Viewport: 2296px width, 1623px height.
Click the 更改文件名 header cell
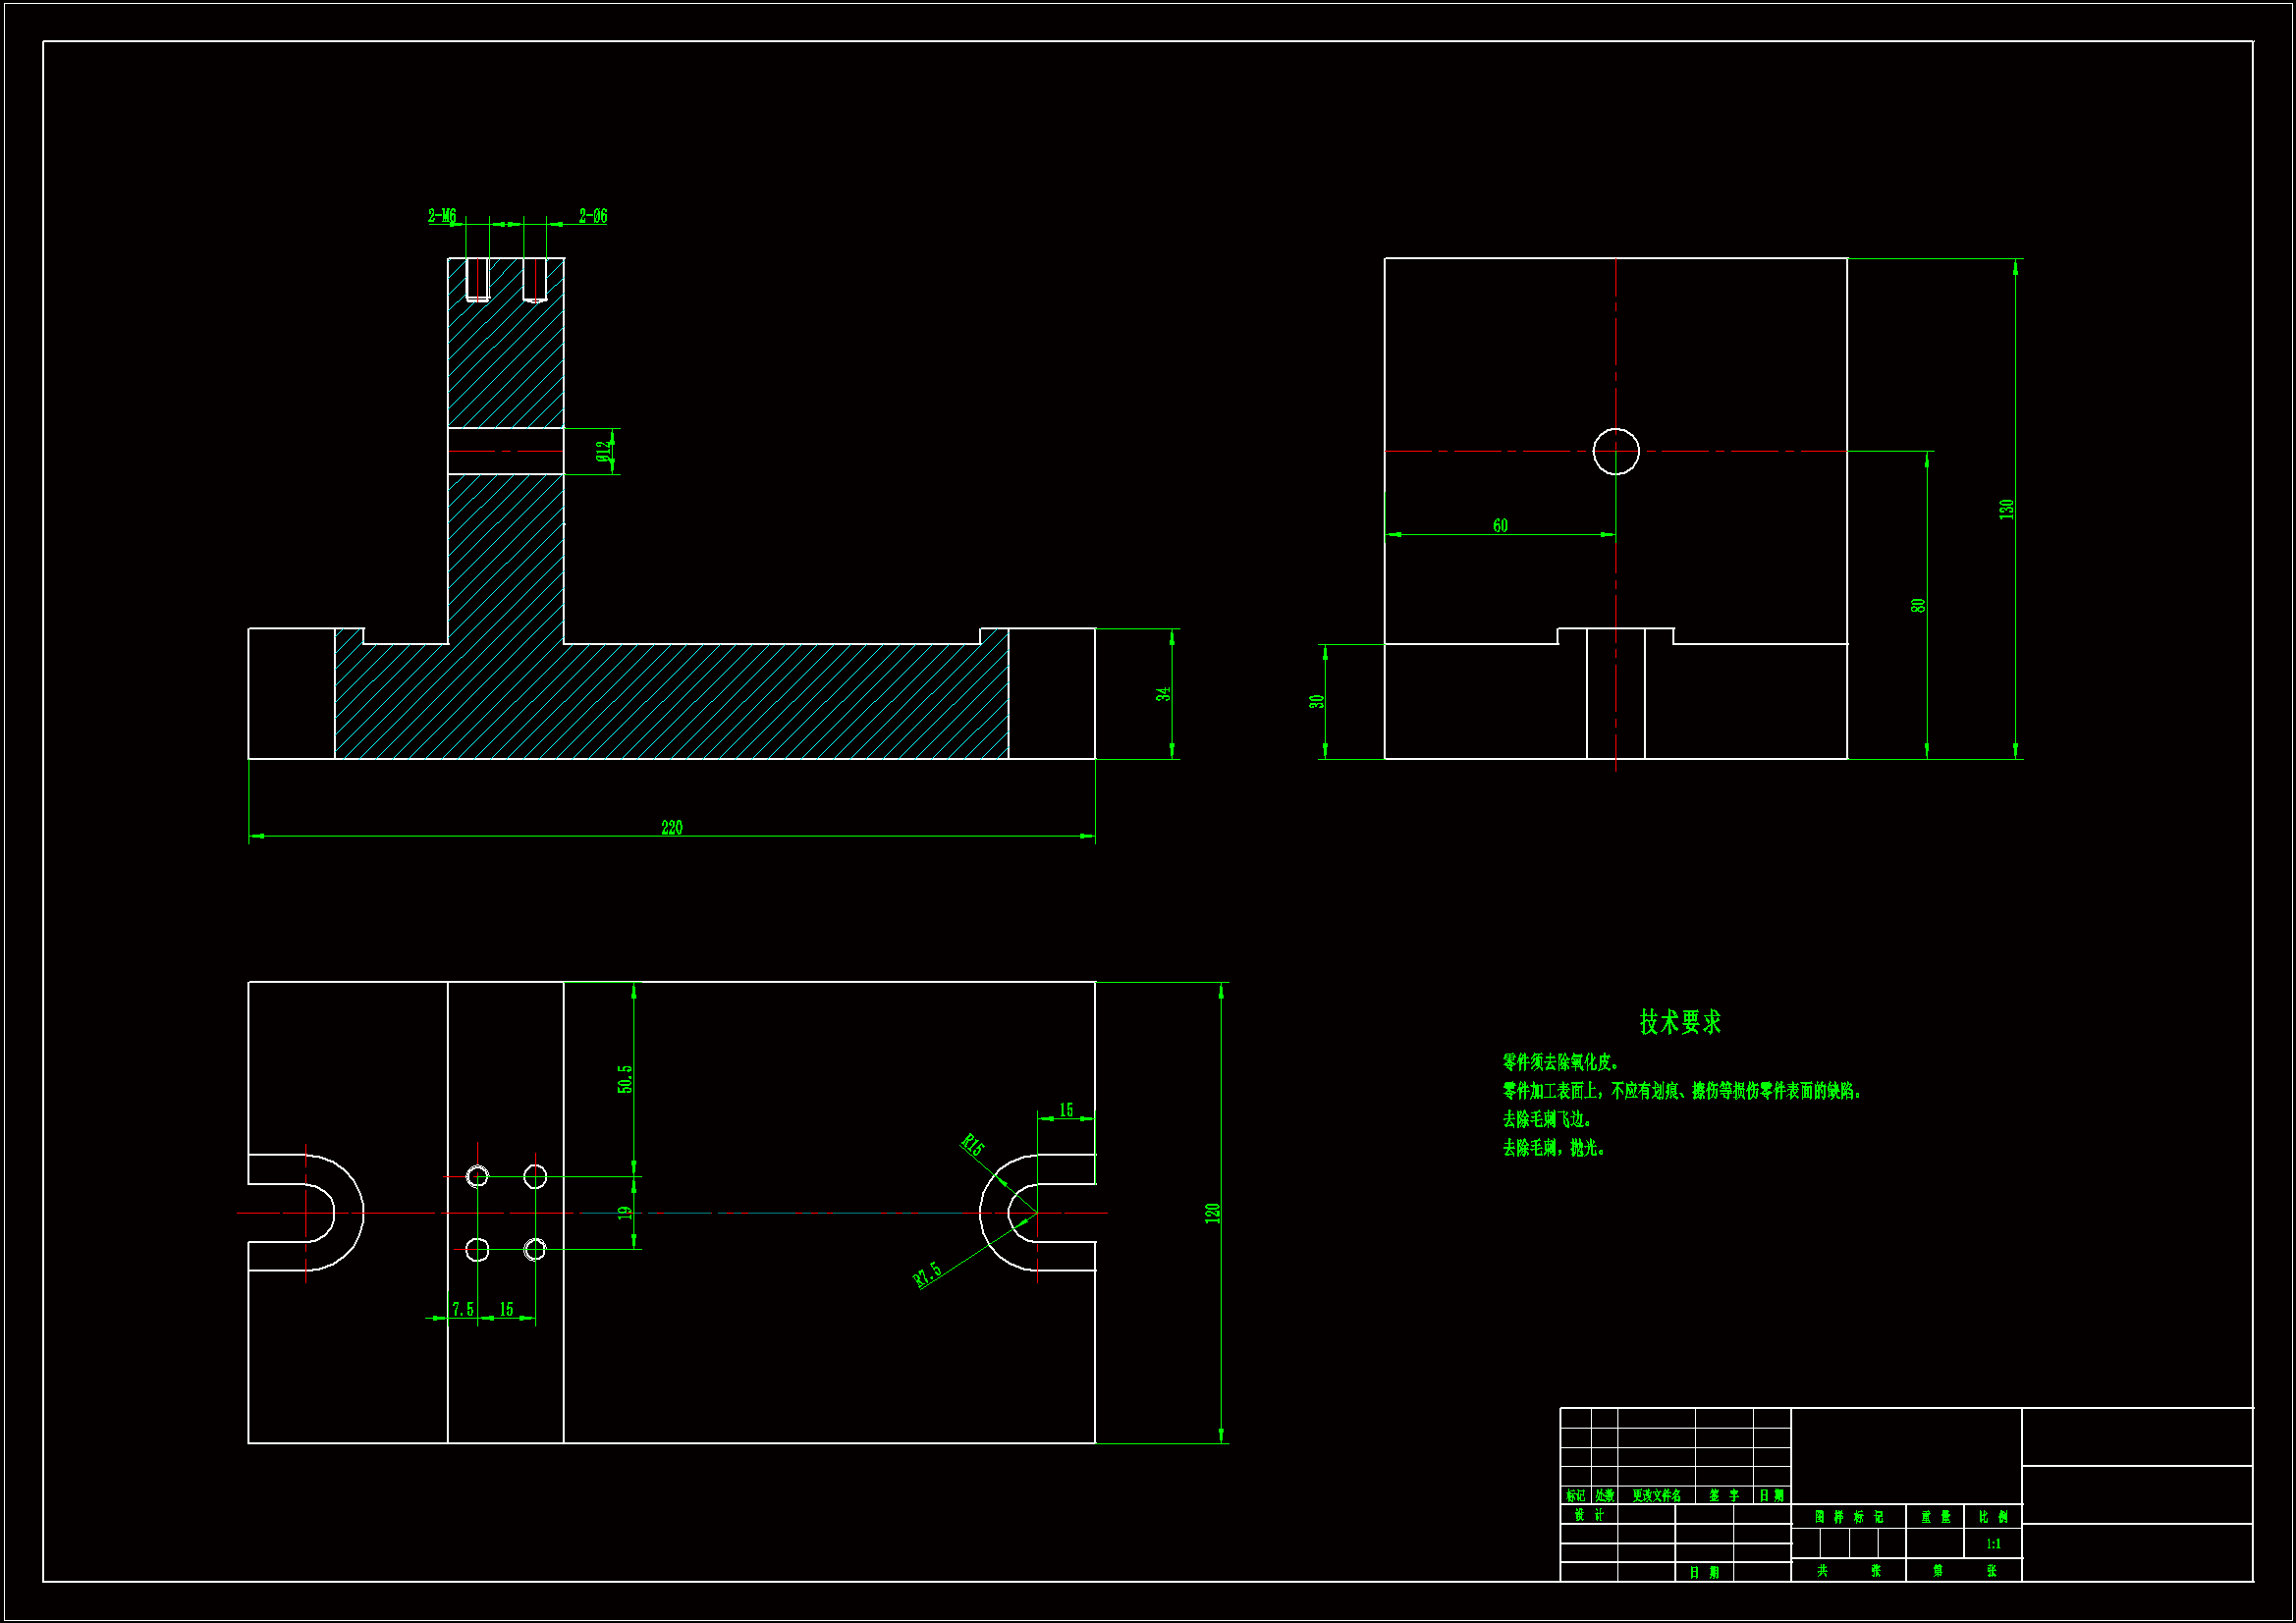(1656, 1496)
